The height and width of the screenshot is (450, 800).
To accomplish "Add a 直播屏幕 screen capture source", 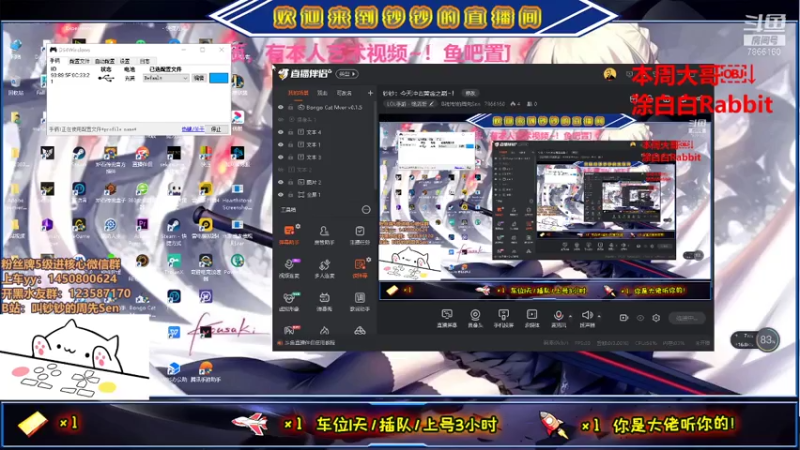I will (x=447, y=318).
